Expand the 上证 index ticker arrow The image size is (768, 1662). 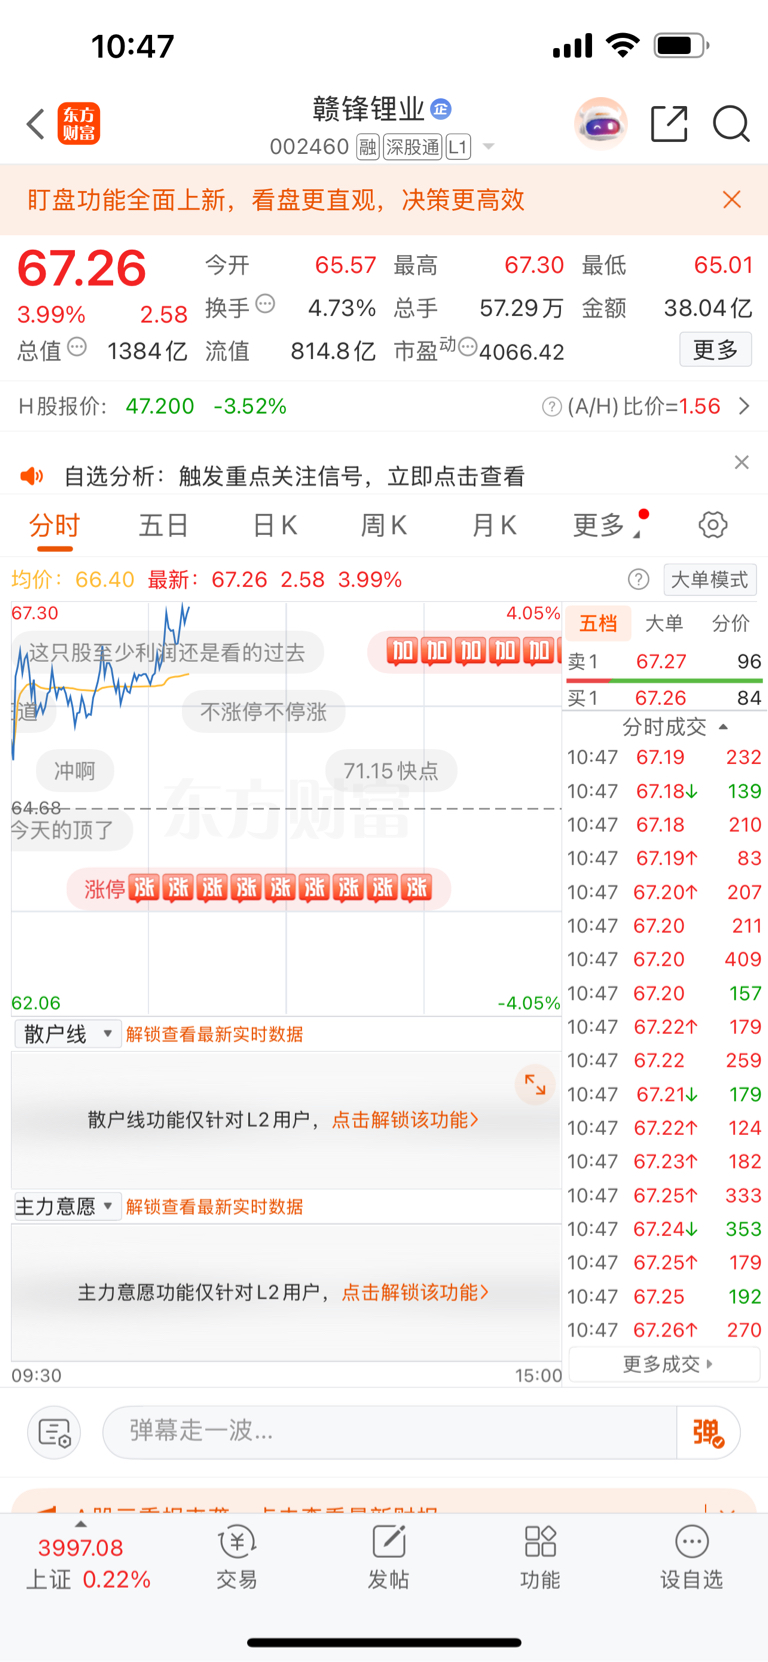tap(80, 1524)
